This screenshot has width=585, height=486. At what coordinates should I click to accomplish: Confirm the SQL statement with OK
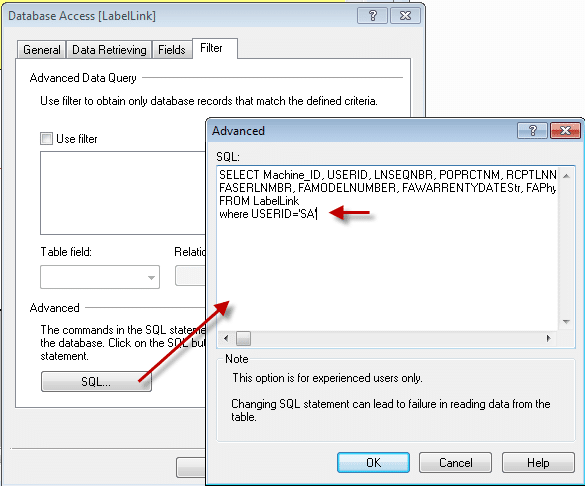click(x=373, y=463)
